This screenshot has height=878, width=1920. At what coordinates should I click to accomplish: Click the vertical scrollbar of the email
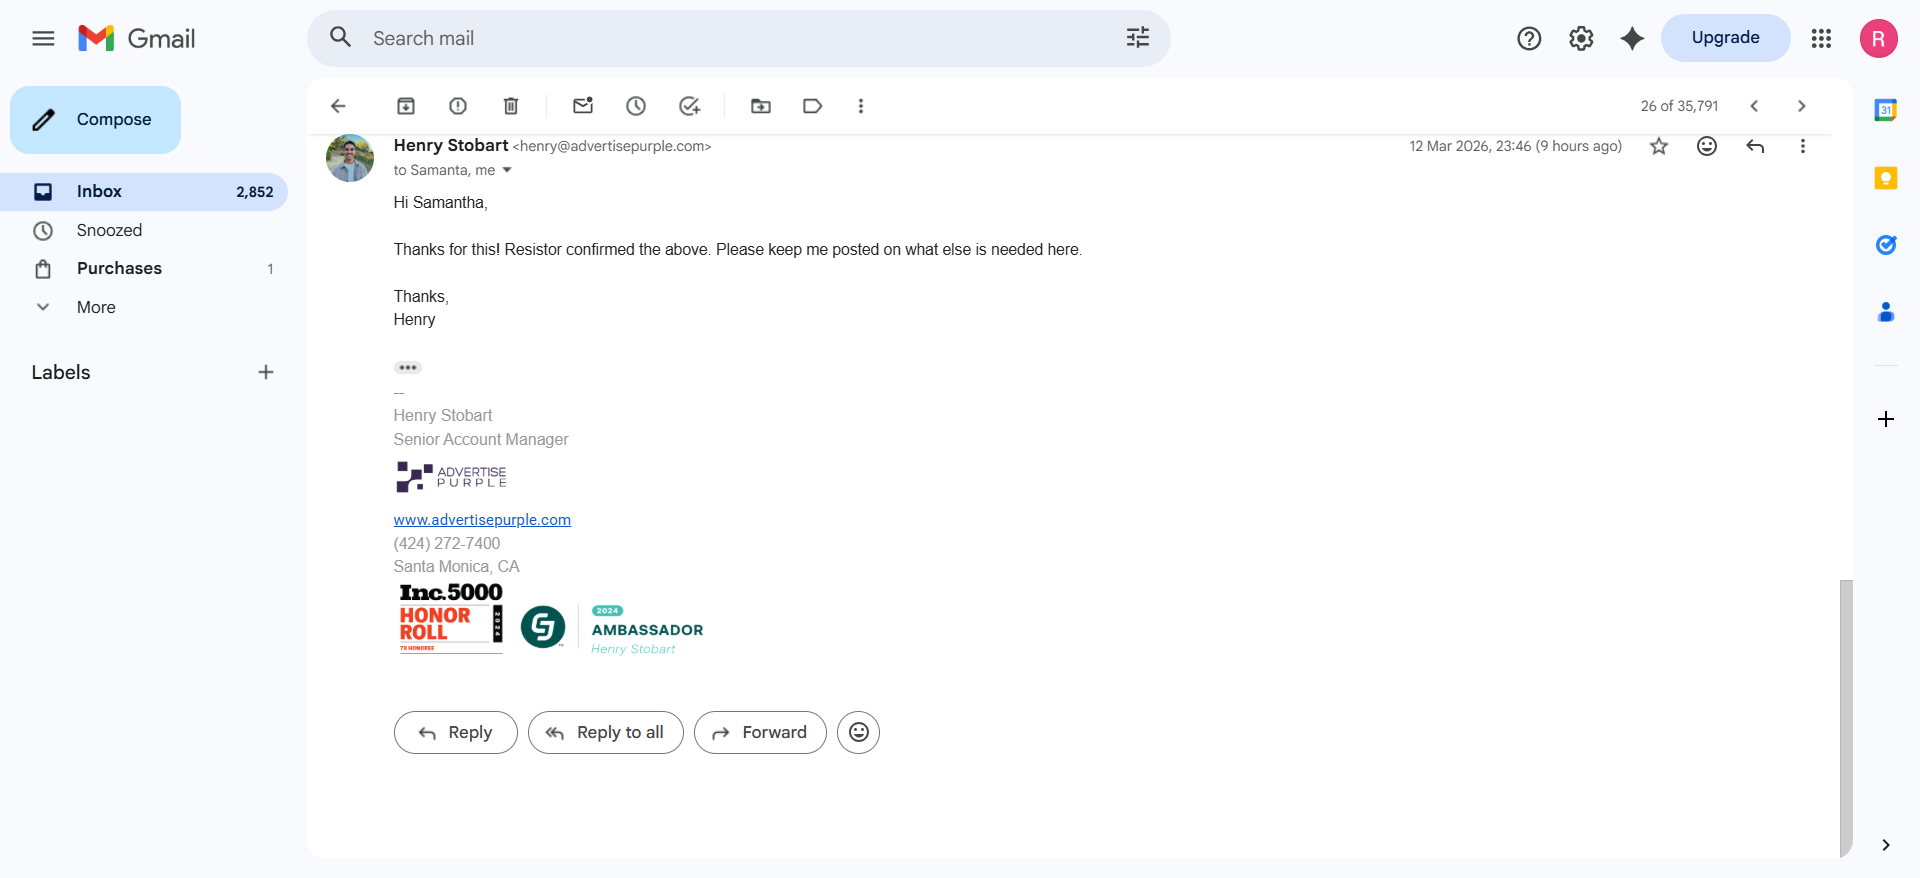pyautogui.click(x=1846, y=718)
